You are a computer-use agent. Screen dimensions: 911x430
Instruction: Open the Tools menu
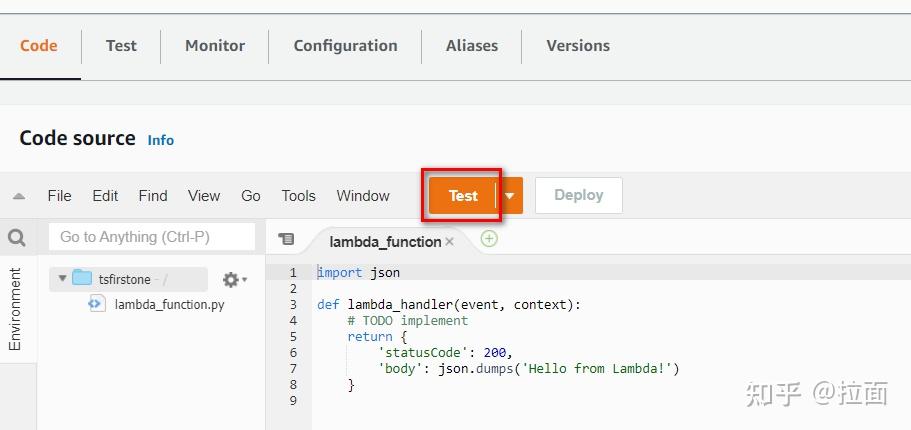(x=298, y=196)
